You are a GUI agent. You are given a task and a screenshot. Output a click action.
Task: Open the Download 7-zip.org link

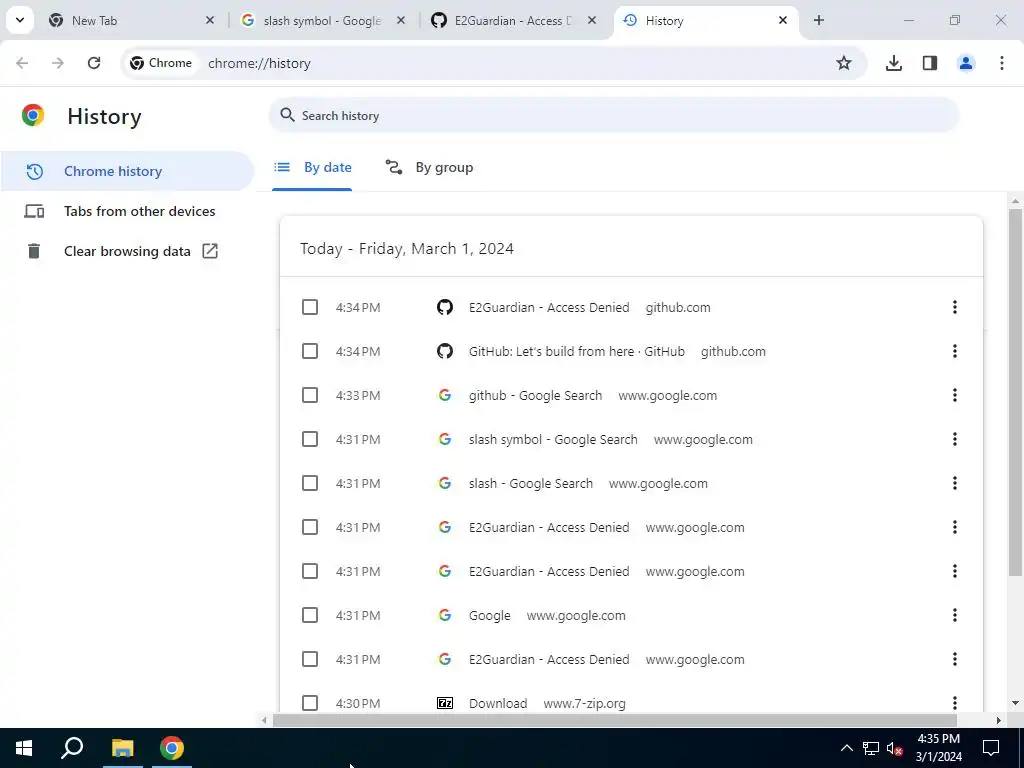click(x=498, y=703)
